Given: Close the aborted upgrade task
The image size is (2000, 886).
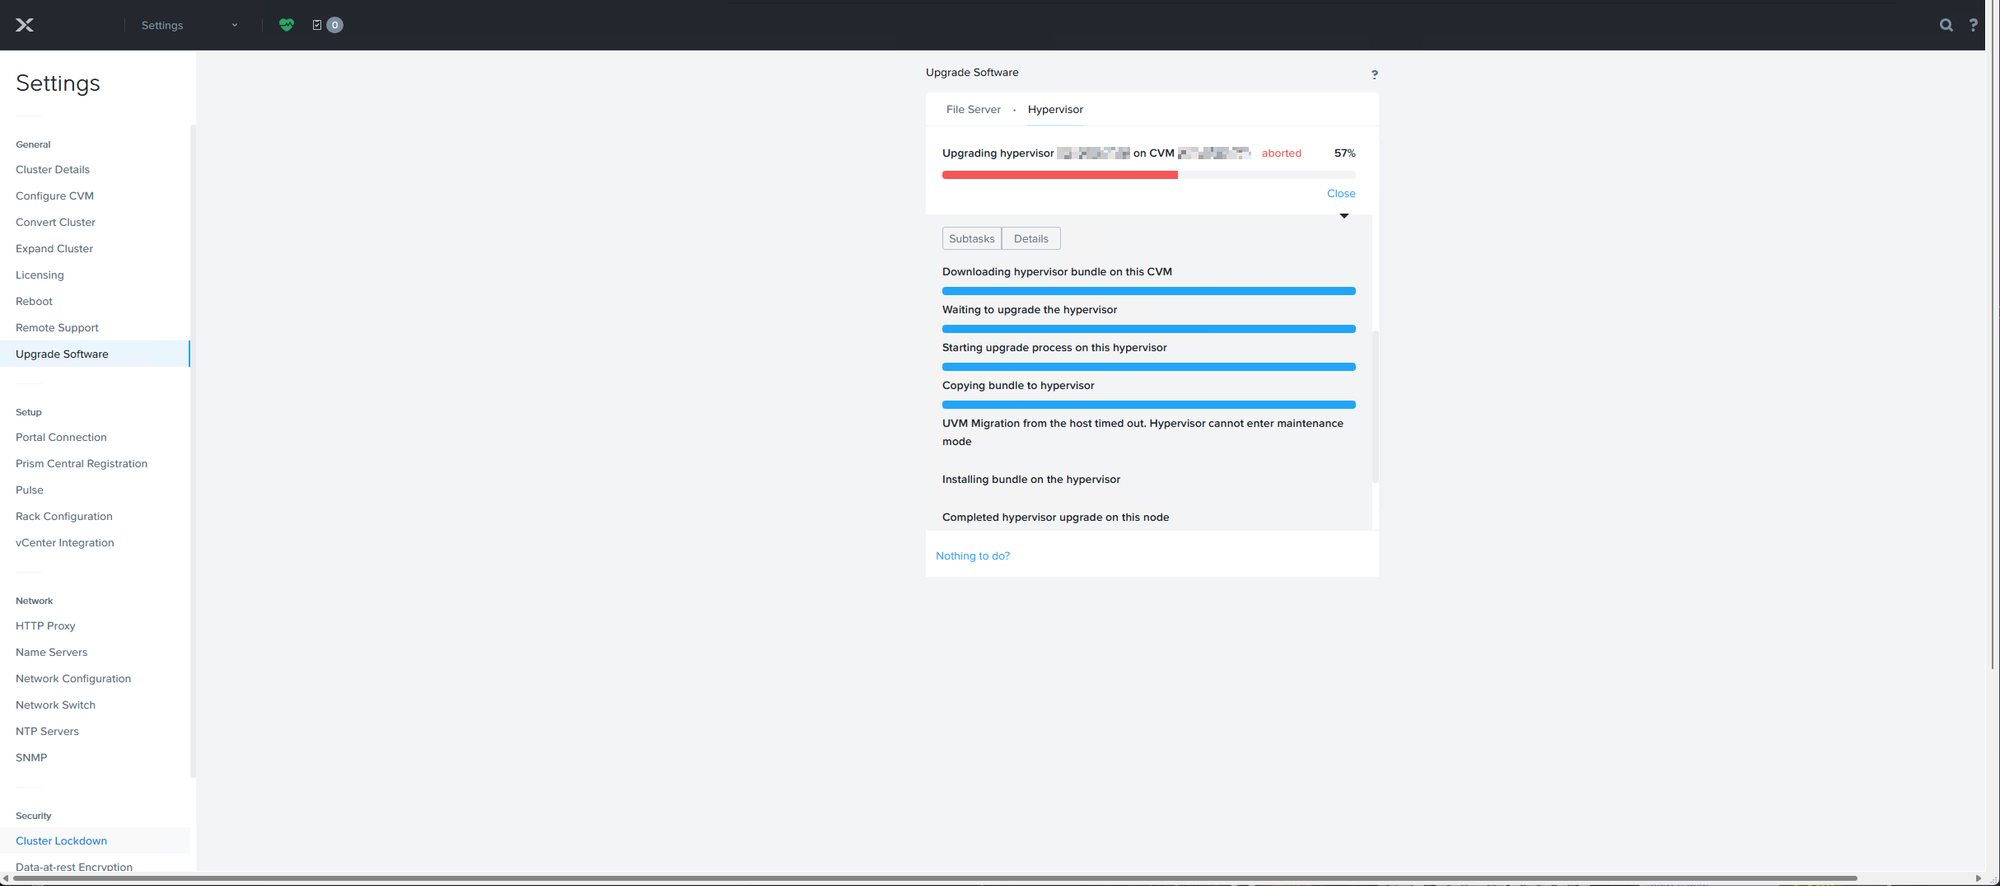Looking at the screenshot, I should click(1340, 194).
